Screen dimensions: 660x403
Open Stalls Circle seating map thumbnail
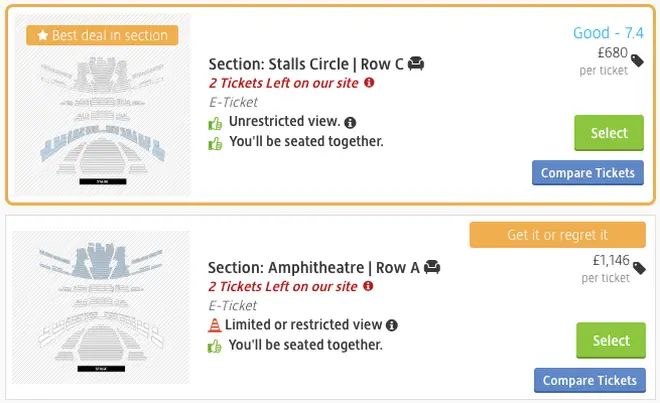[x=102, y=104]
